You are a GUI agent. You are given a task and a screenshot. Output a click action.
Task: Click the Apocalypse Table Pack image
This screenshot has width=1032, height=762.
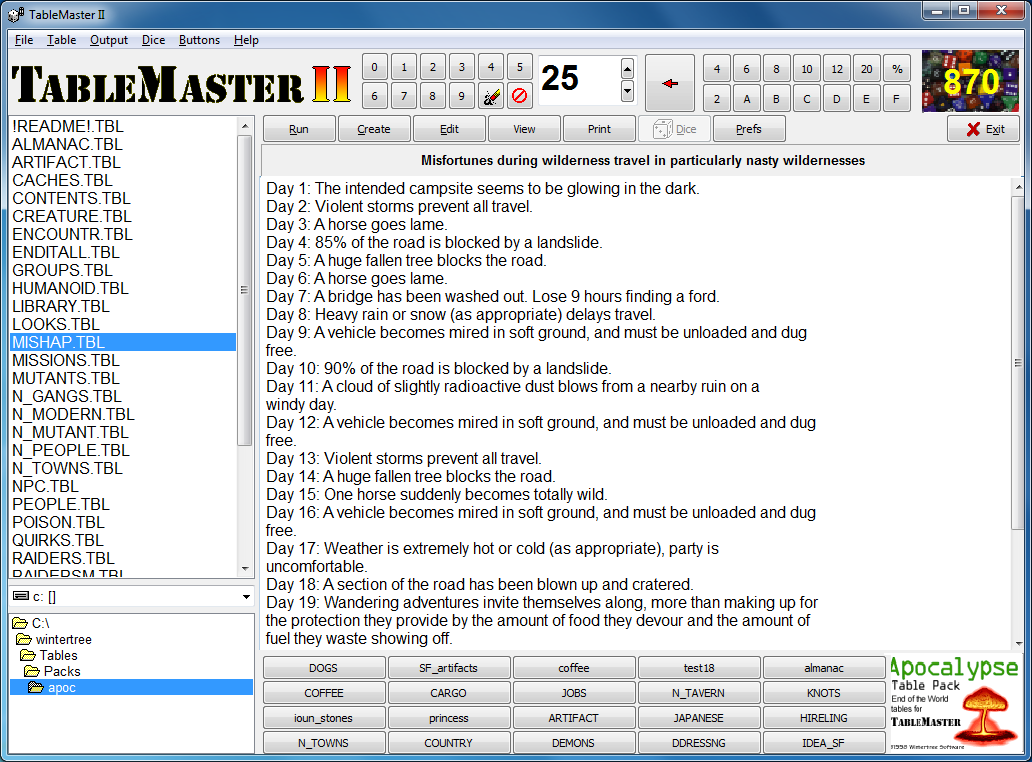(955, 703)
